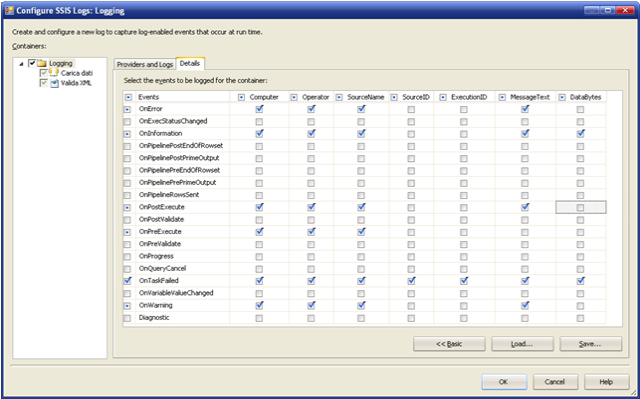Uncheck ExecutionID for the OnTaskFailed row
Screen dimensions: 640x399
click(x=464, y=281)
